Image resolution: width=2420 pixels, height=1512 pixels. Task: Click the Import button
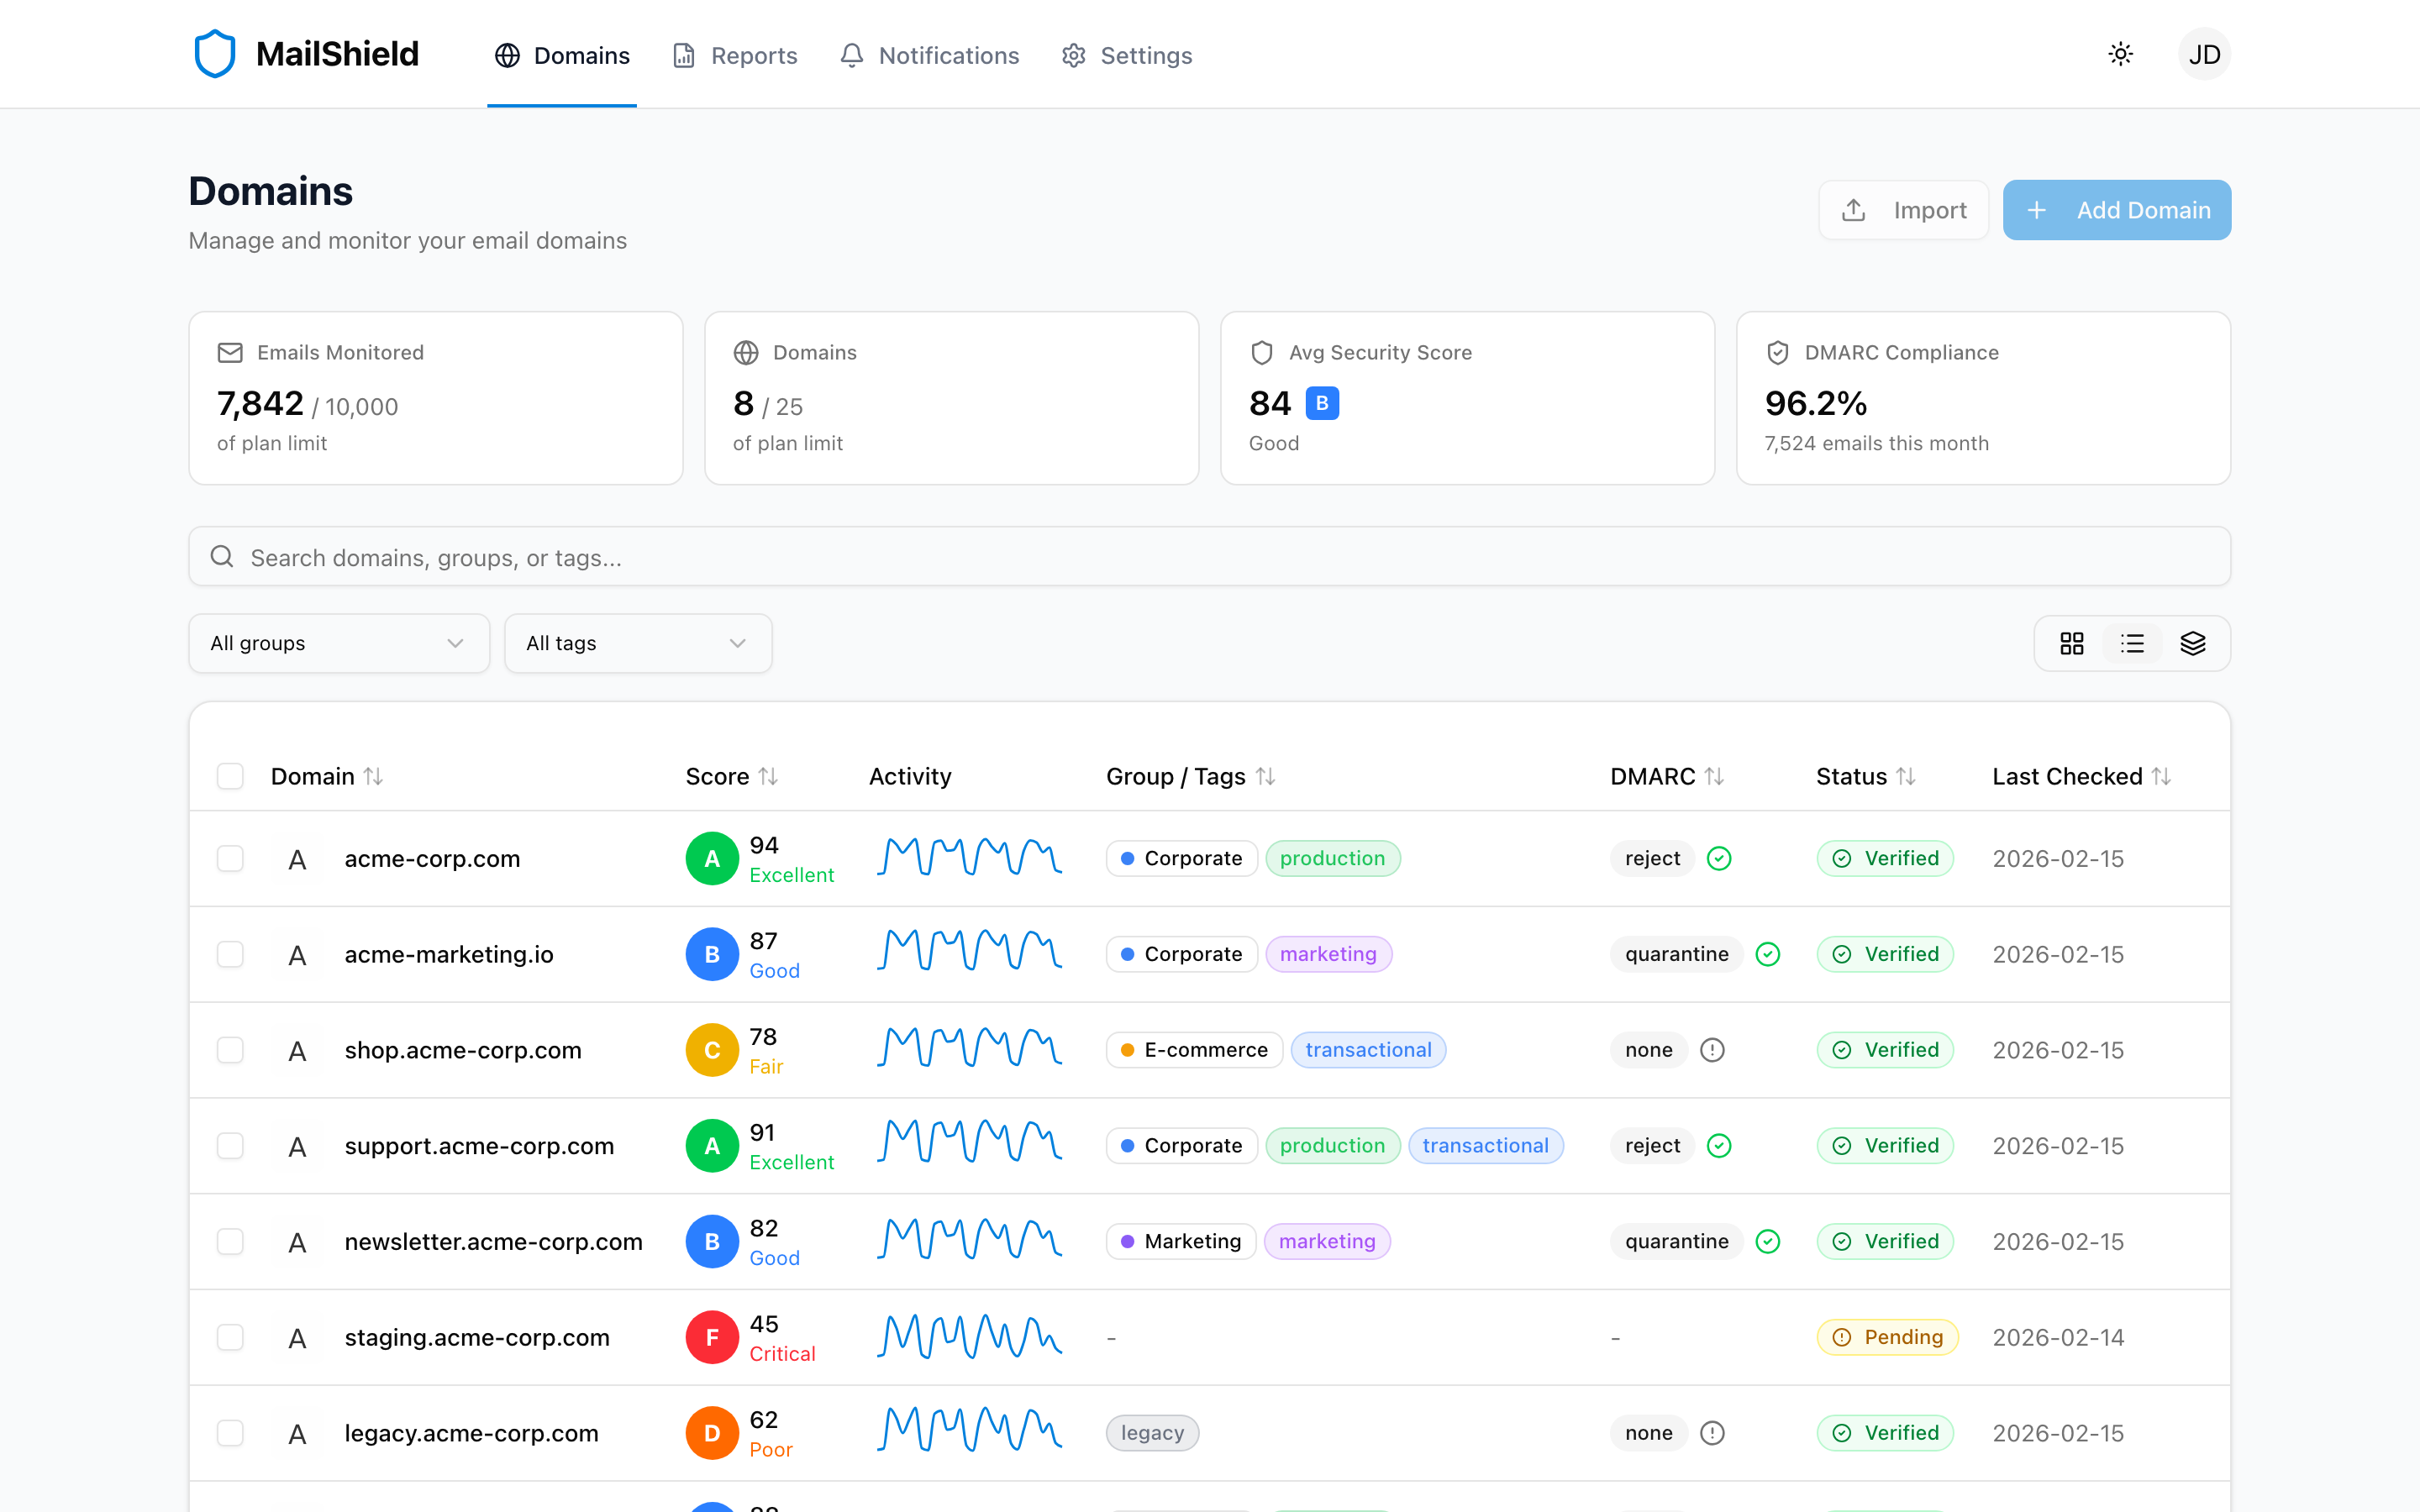tap(1903, 210)
